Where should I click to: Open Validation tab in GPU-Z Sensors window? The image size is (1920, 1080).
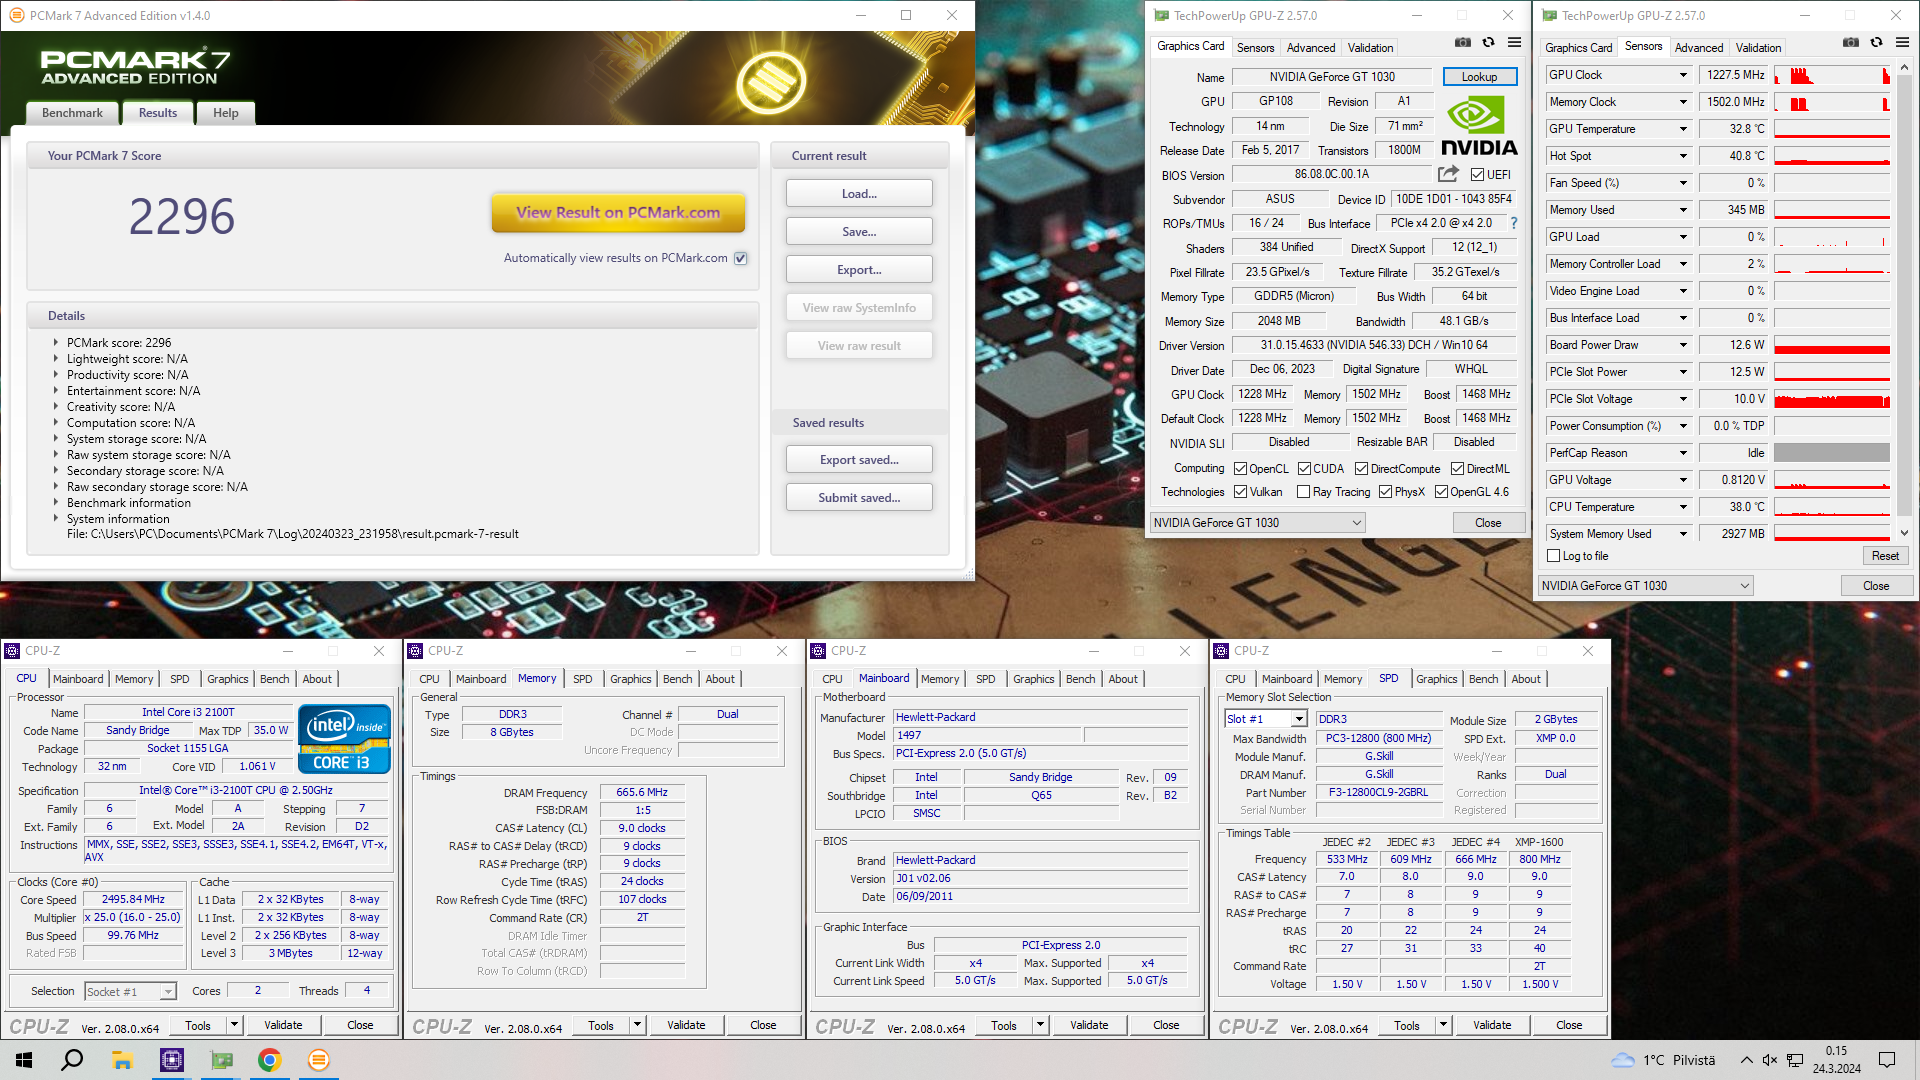tap(1758, 48)
